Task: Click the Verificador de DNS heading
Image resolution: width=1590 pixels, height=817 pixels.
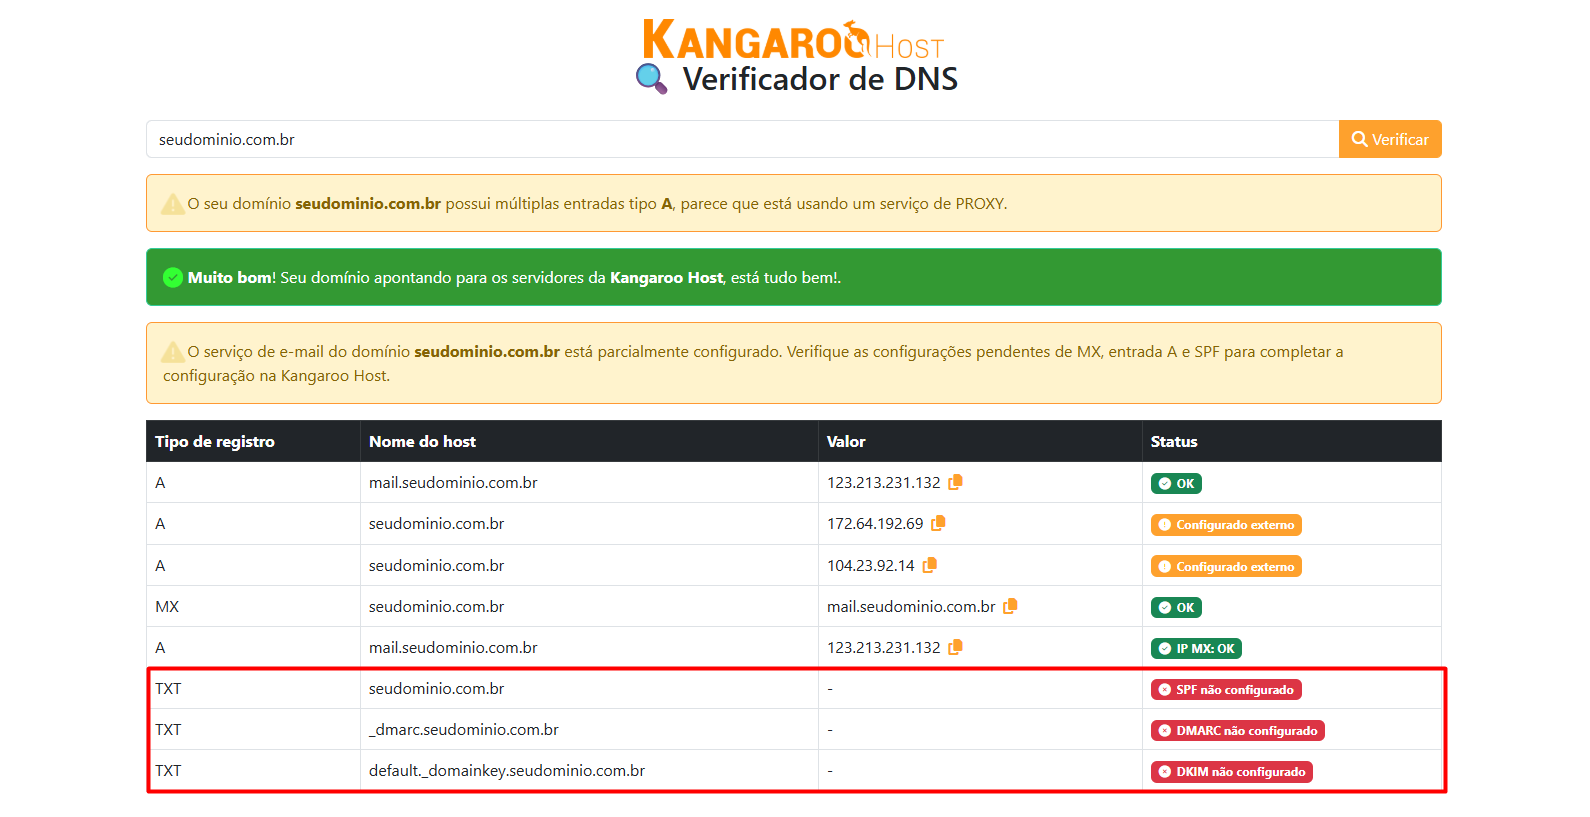Action: click(820, 79)
